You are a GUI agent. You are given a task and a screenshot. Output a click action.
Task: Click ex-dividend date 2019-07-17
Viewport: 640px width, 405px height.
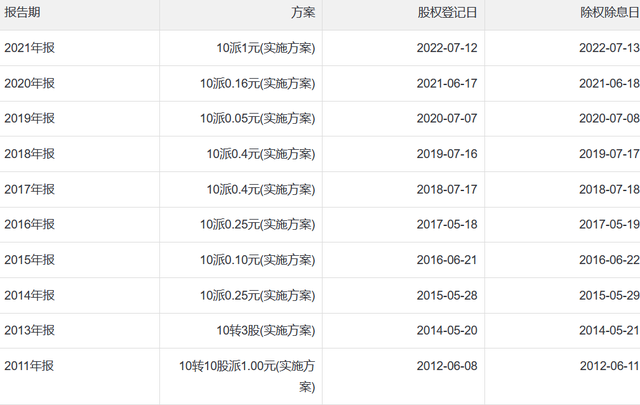tap(606, 154)
